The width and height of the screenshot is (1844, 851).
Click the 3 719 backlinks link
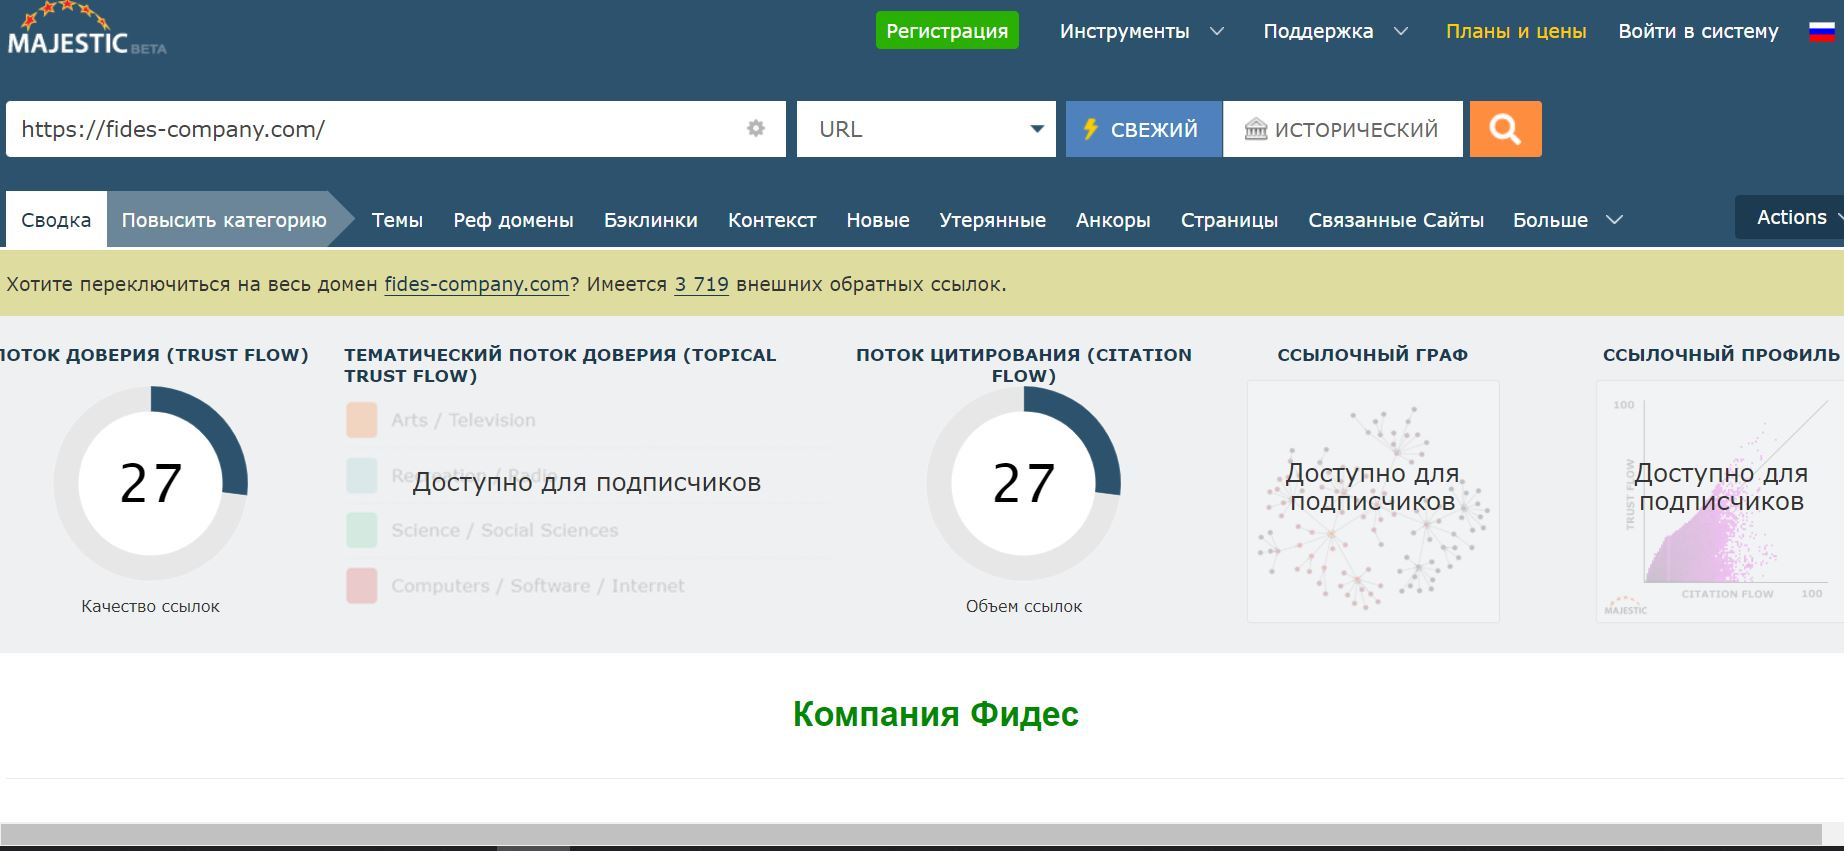(x=701, y=284)
